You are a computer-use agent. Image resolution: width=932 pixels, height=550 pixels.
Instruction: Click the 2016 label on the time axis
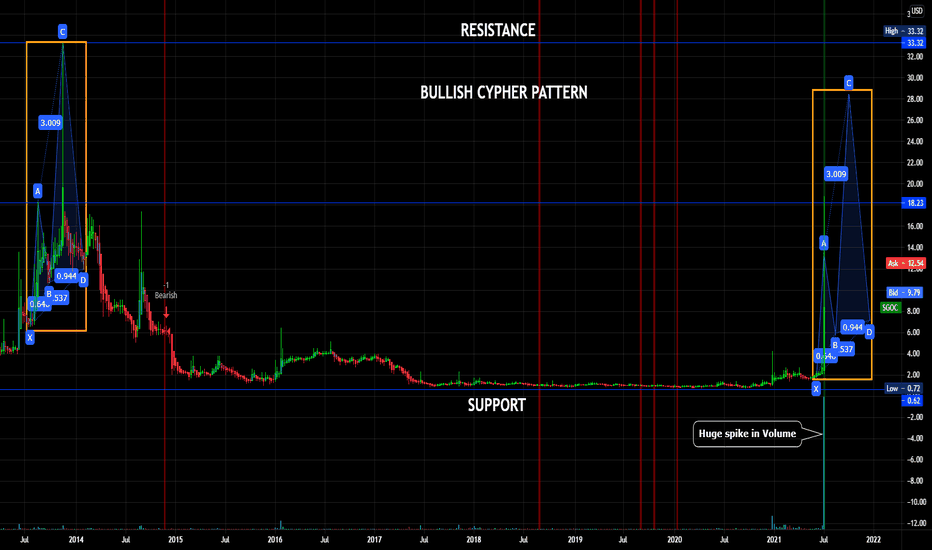[x=275, y=540]
